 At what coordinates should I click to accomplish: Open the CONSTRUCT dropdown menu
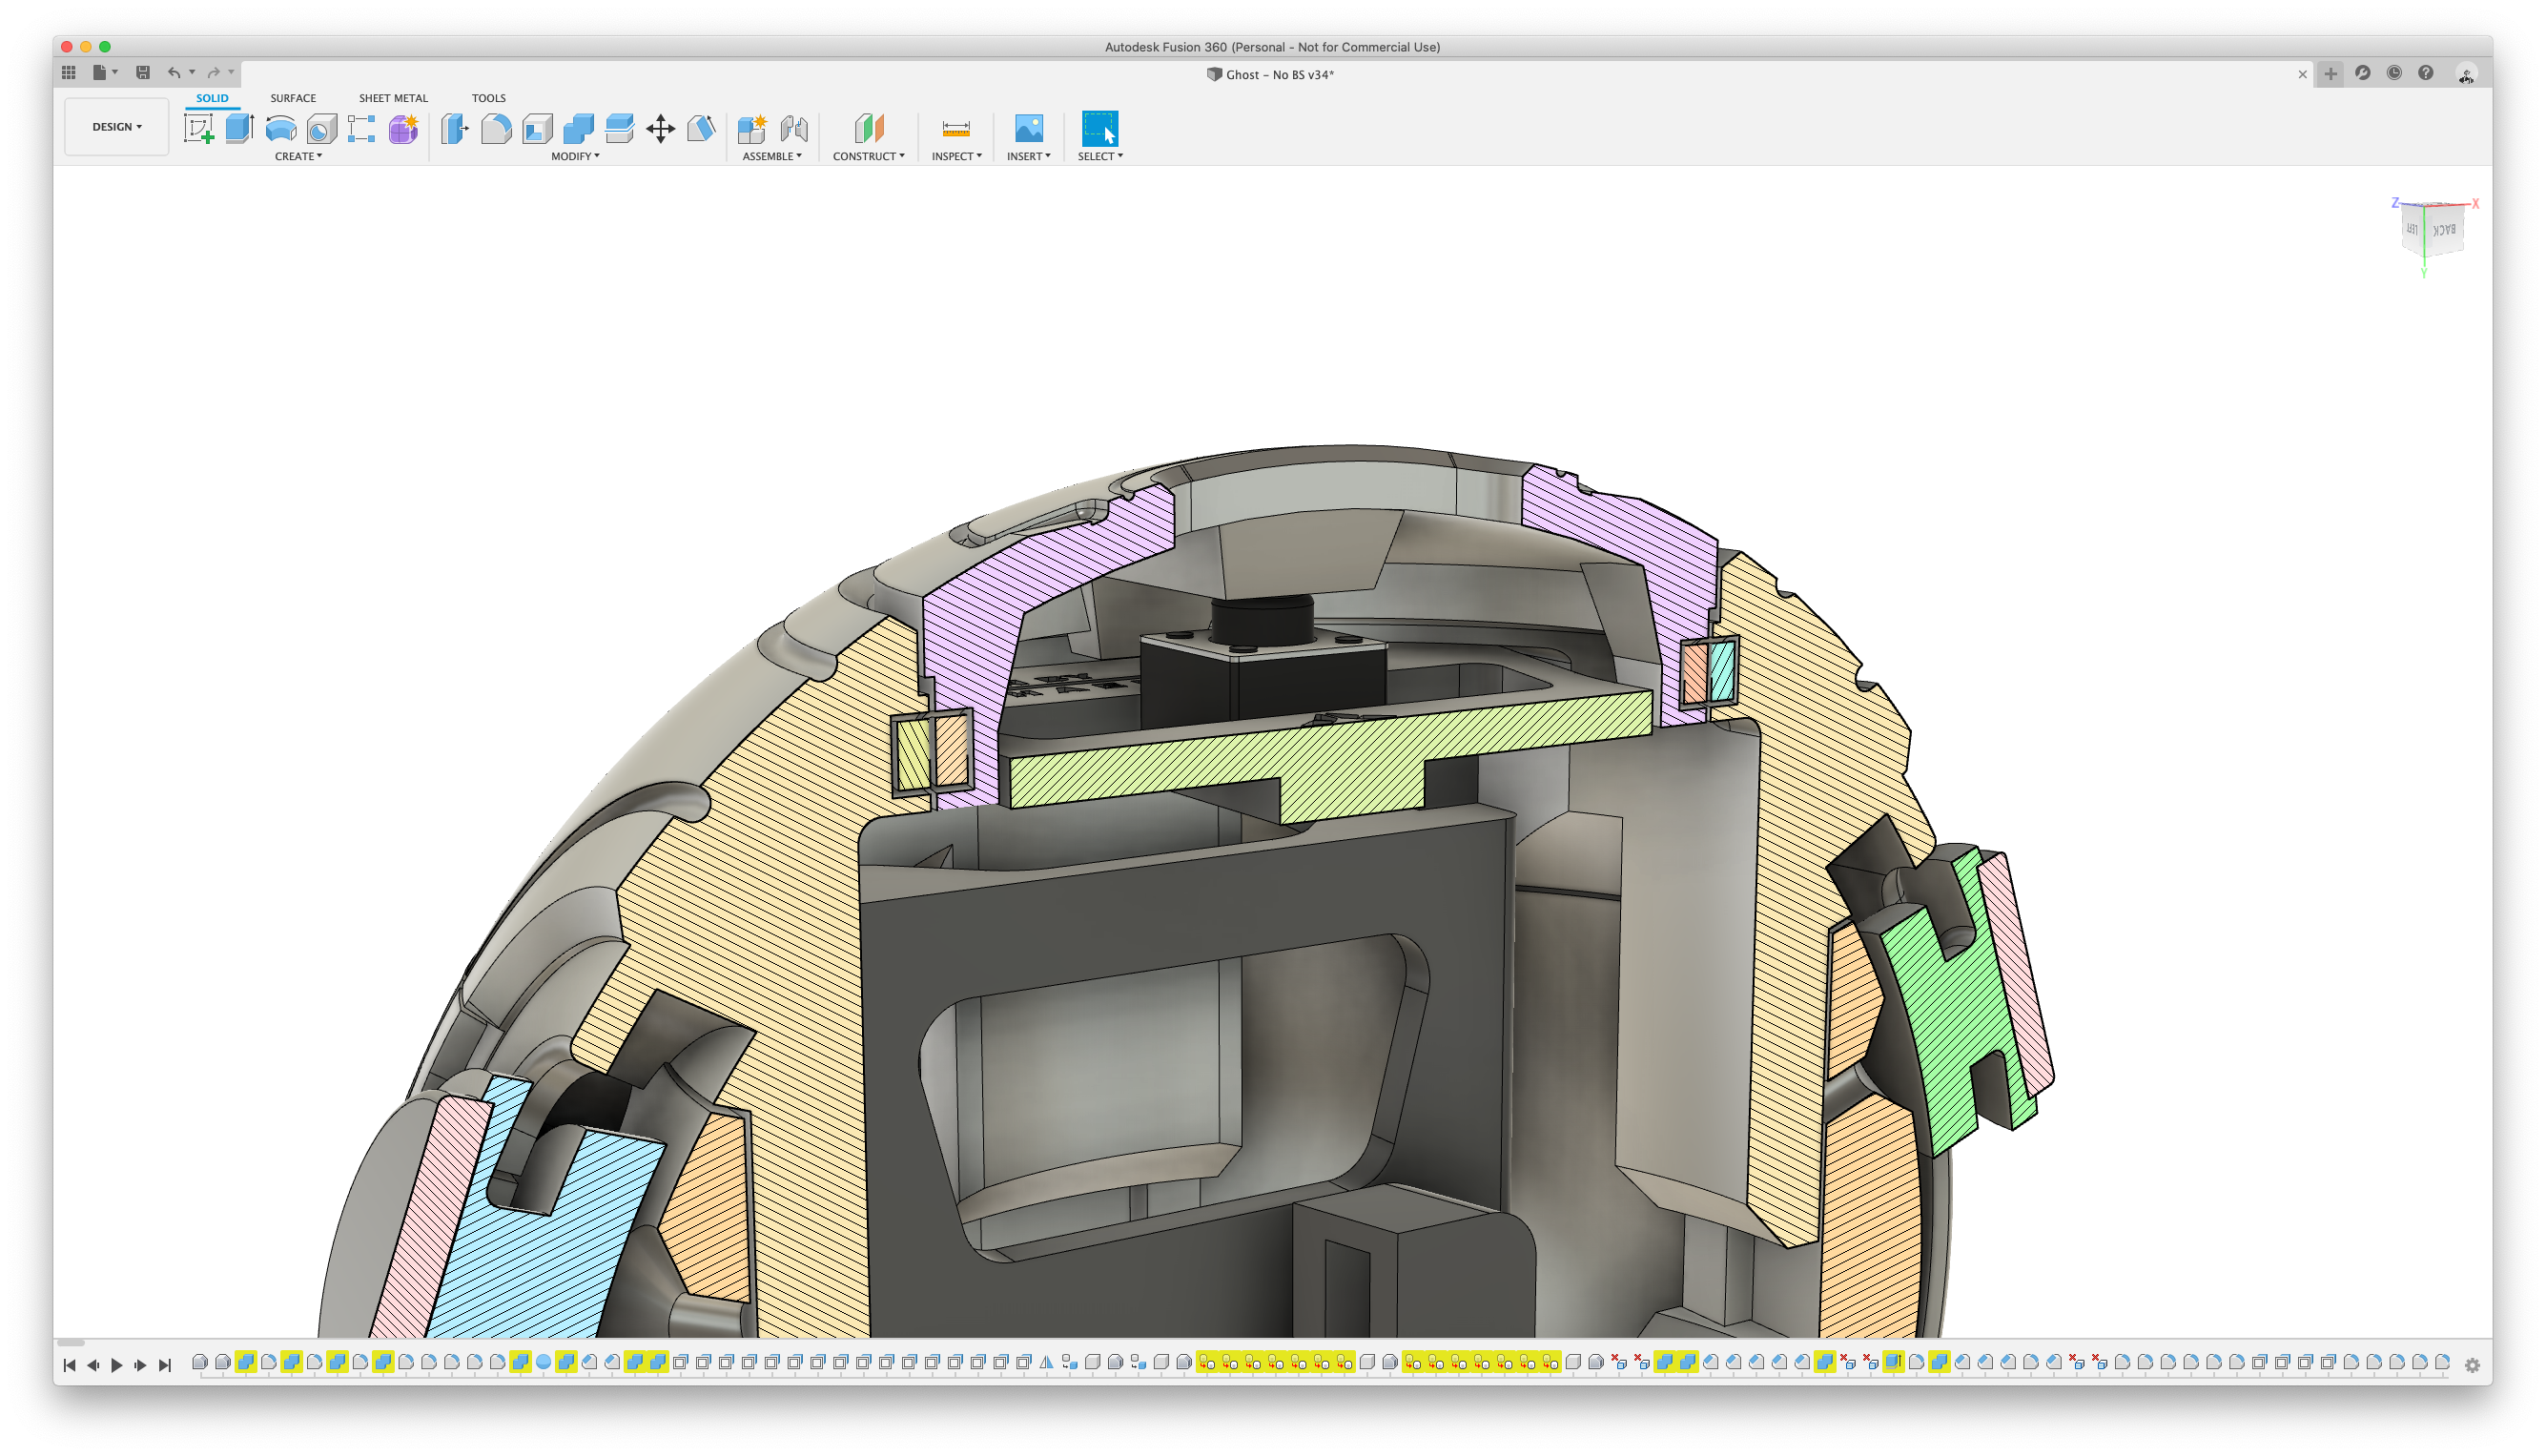coord(868,156)
